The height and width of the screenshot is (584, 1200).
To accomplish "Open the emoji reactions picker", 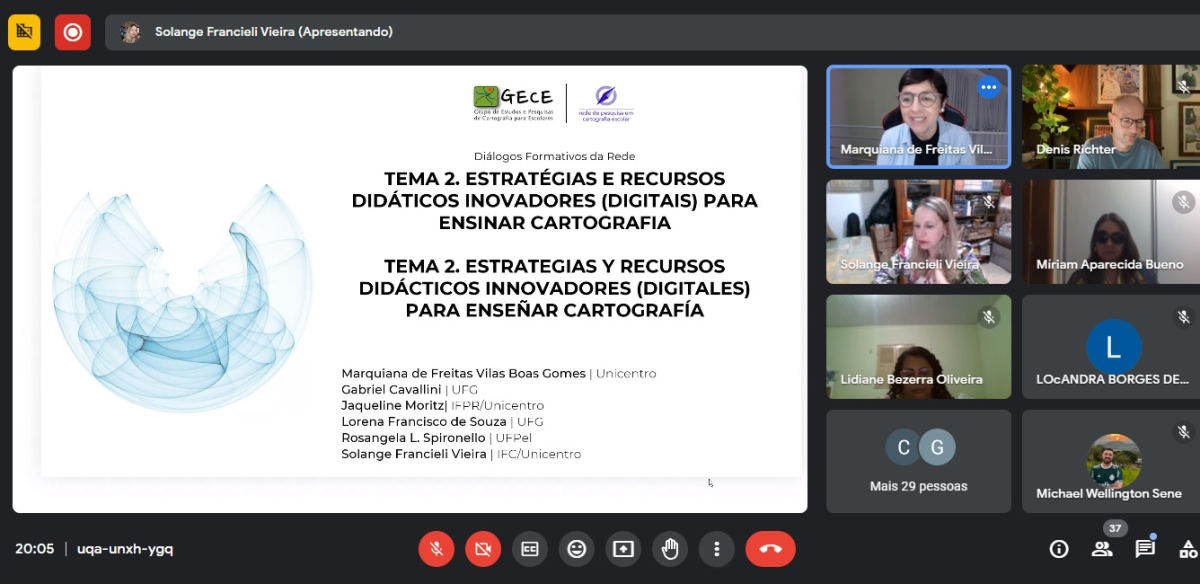I will pyautogui.click(x=576, y=549).
